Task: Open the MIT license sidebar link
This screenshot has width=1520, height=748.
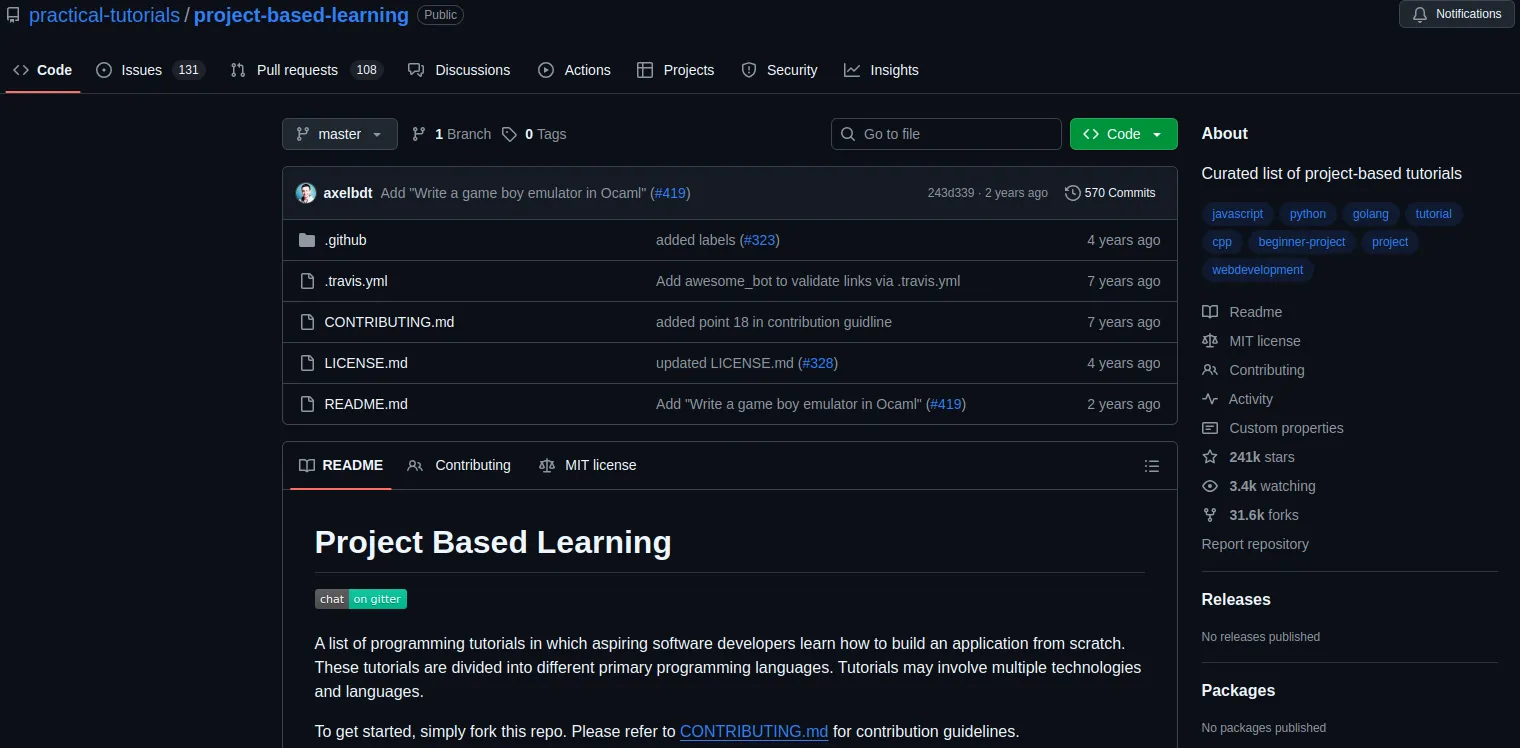Action: click(1251, 341)
